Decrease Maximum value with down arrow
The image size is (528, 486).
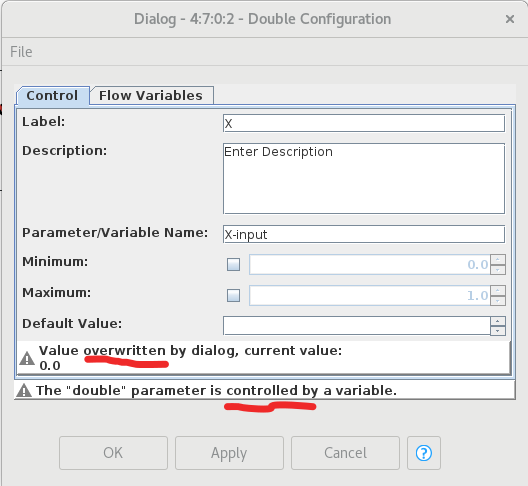pos(498,300)
